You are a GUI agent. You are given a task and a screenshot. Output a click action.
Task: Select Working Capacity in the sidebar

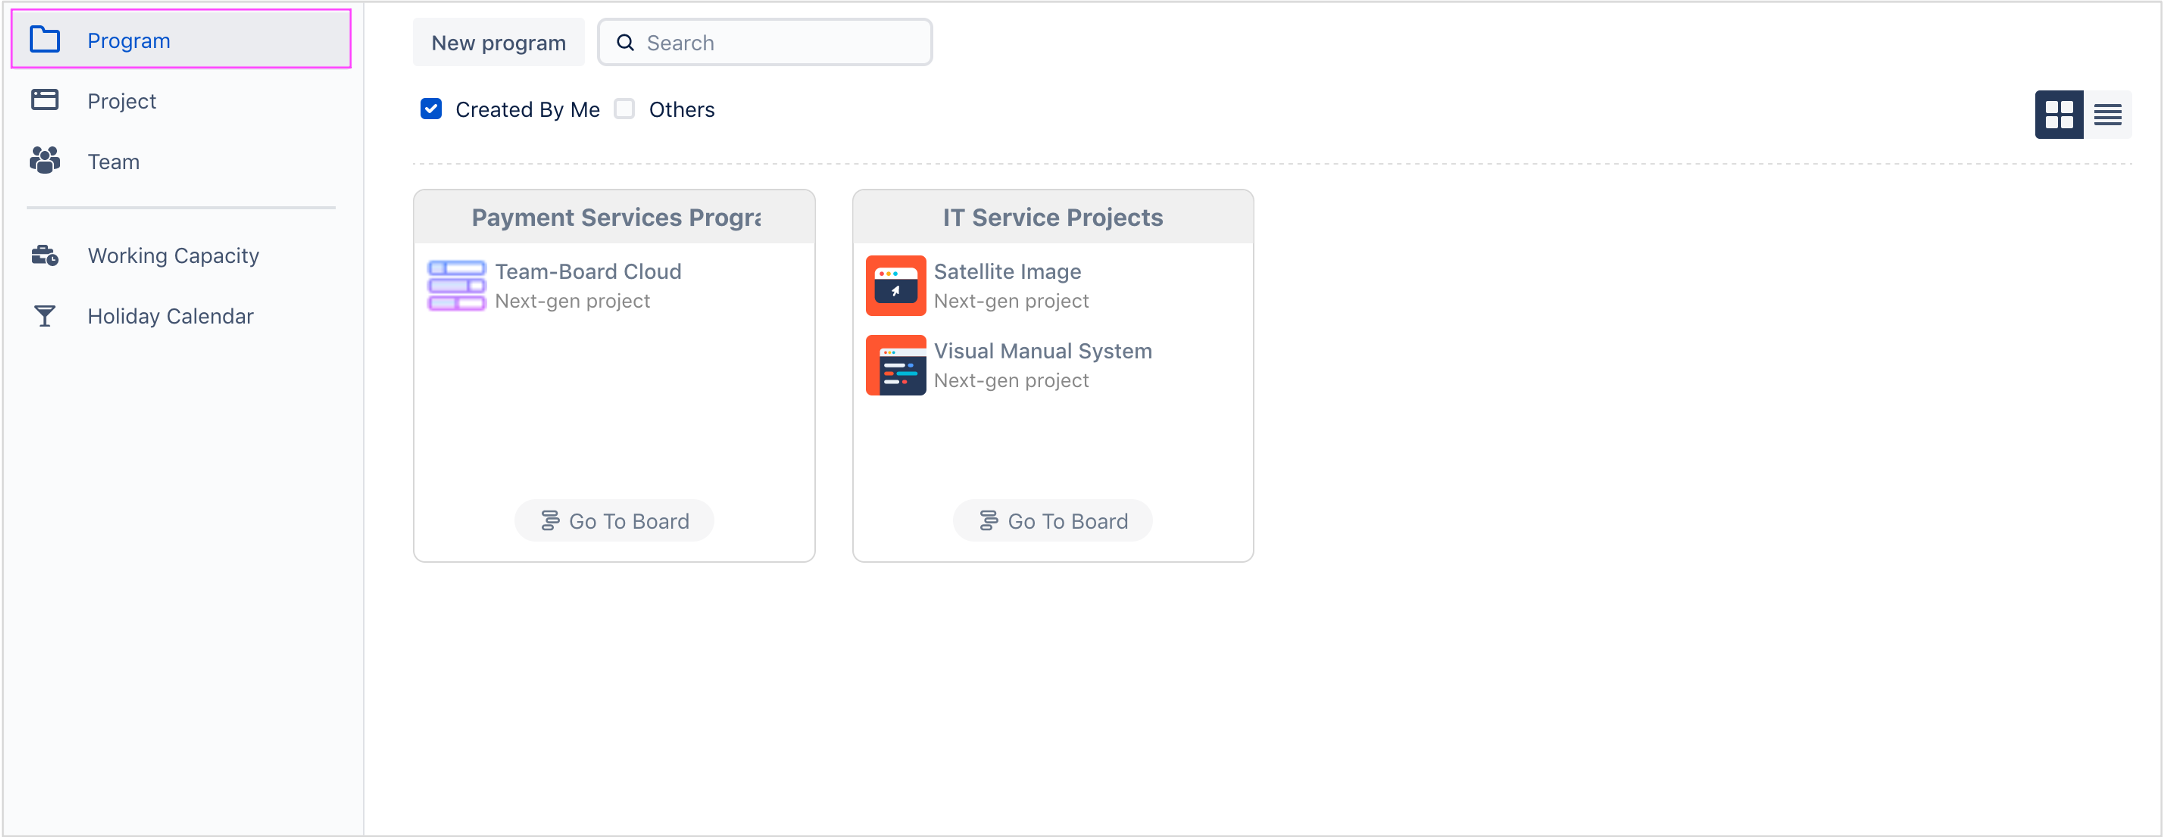[x=173, y=256]
